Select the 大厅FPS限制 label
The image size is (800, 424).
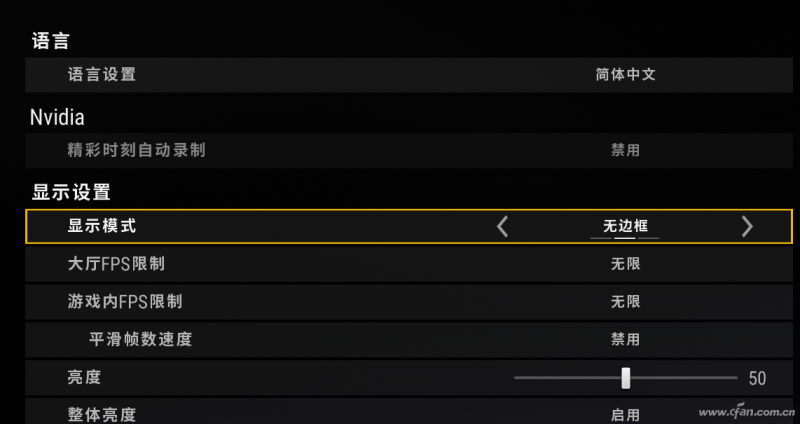pyautogui.click(x=116, y=265)
